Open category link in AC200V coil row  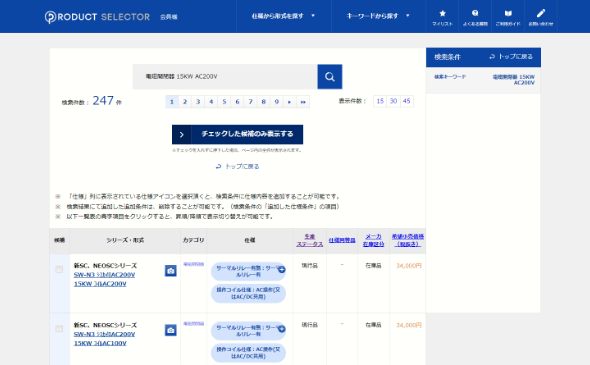[x=193, y=264]
